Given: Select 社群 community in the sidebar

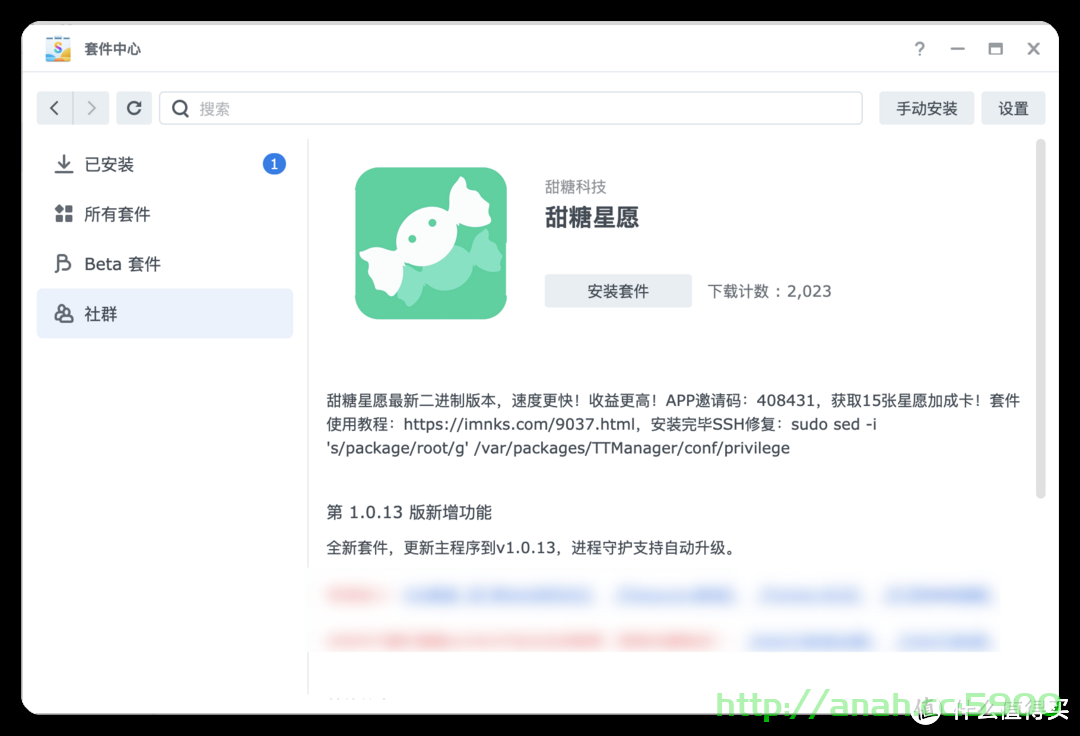Looking at the screenshot, I should coord(165,313).
